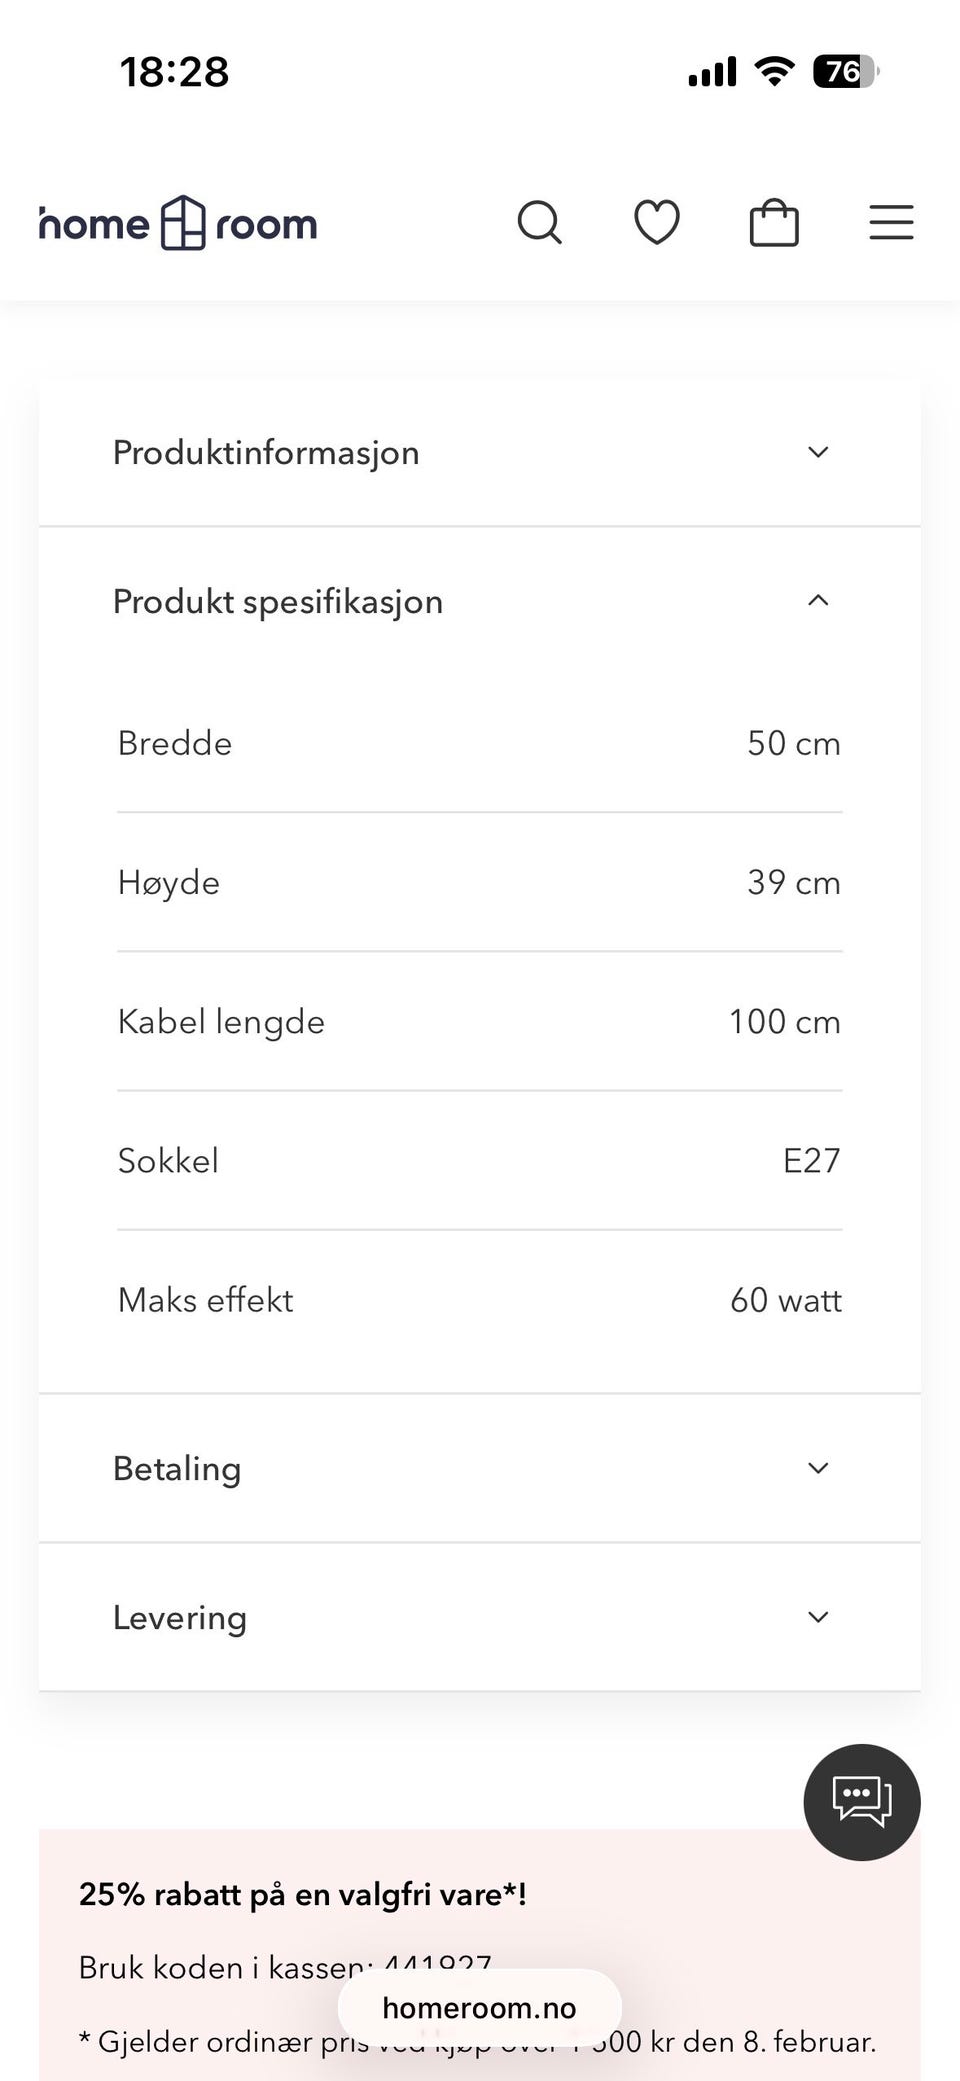
Task: Expand the Produktinformasjon section chevron
Action: (x=818, y=452)
